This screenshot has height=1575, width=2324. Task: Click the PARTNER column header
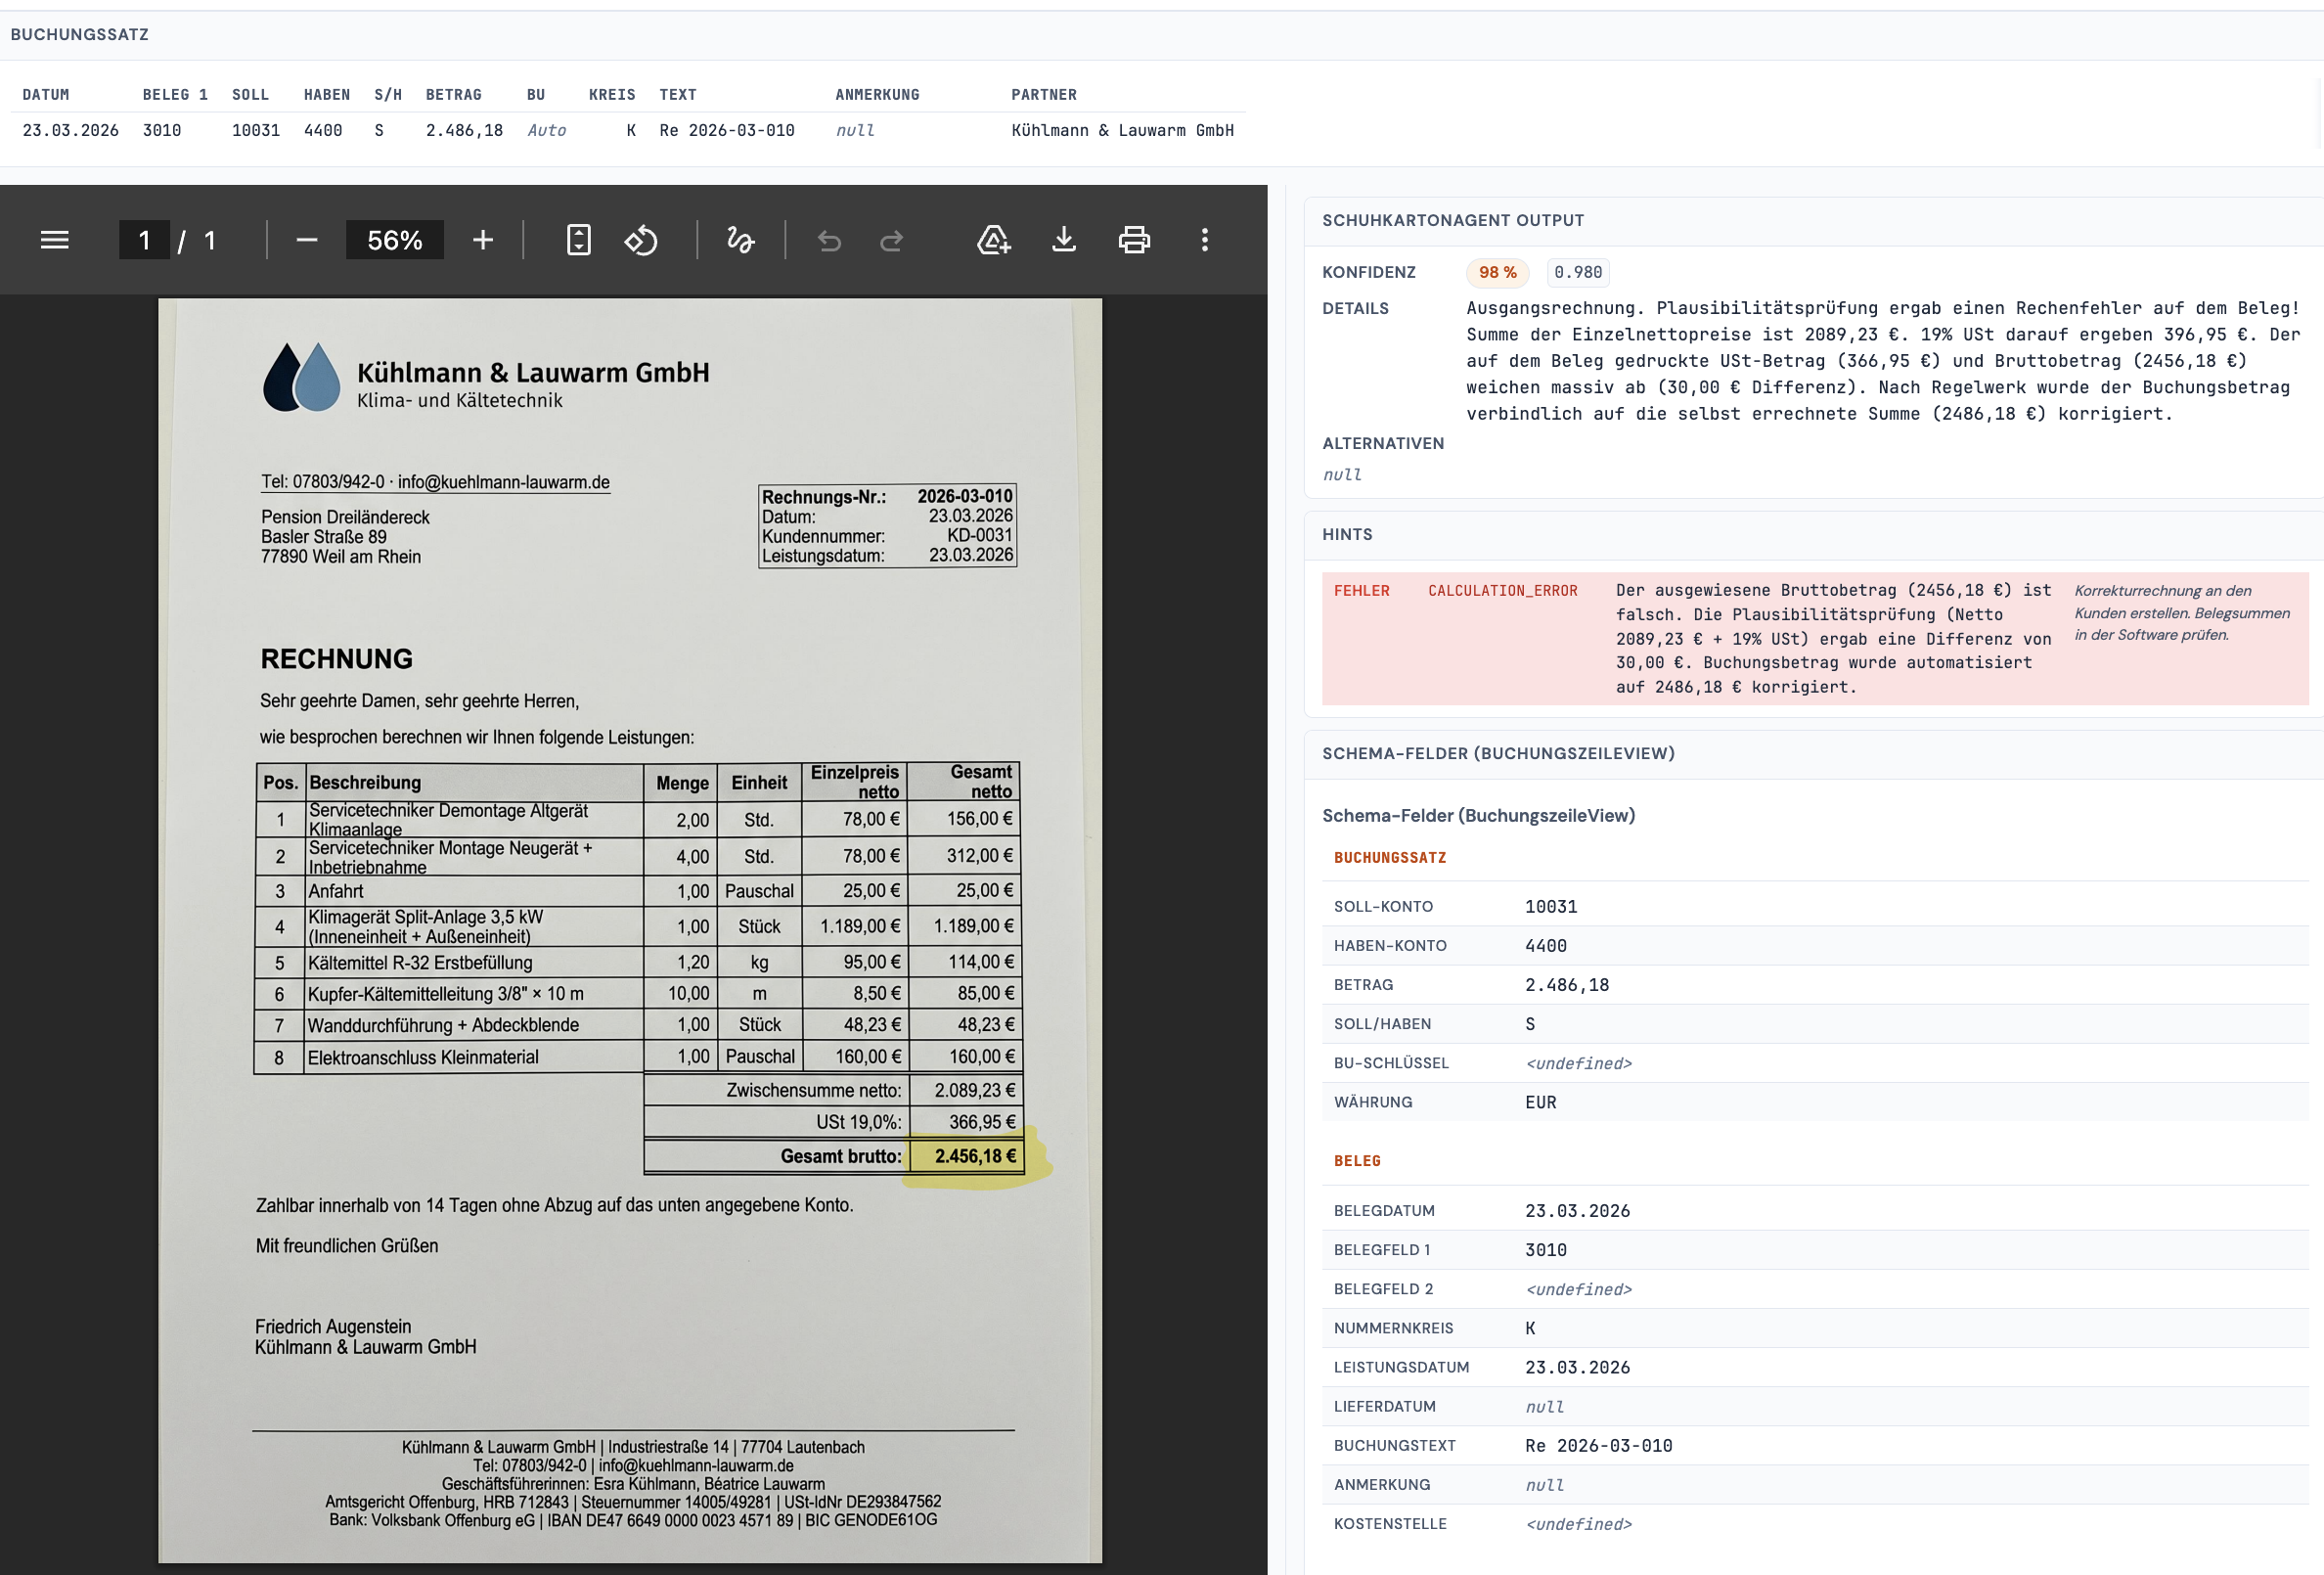coord(1044,95)
